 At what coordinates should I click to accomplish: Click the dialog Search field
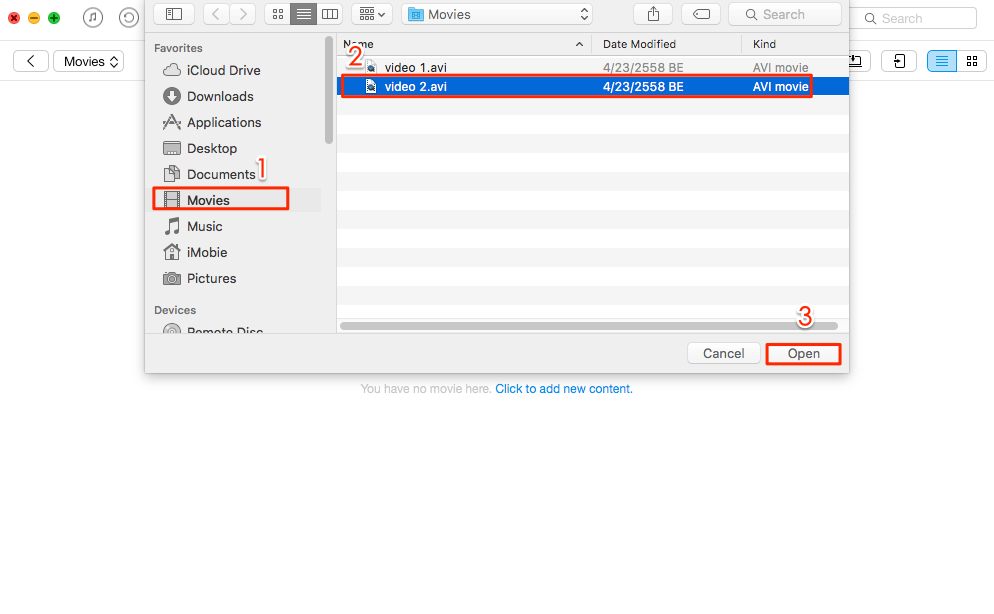[785, 14]
